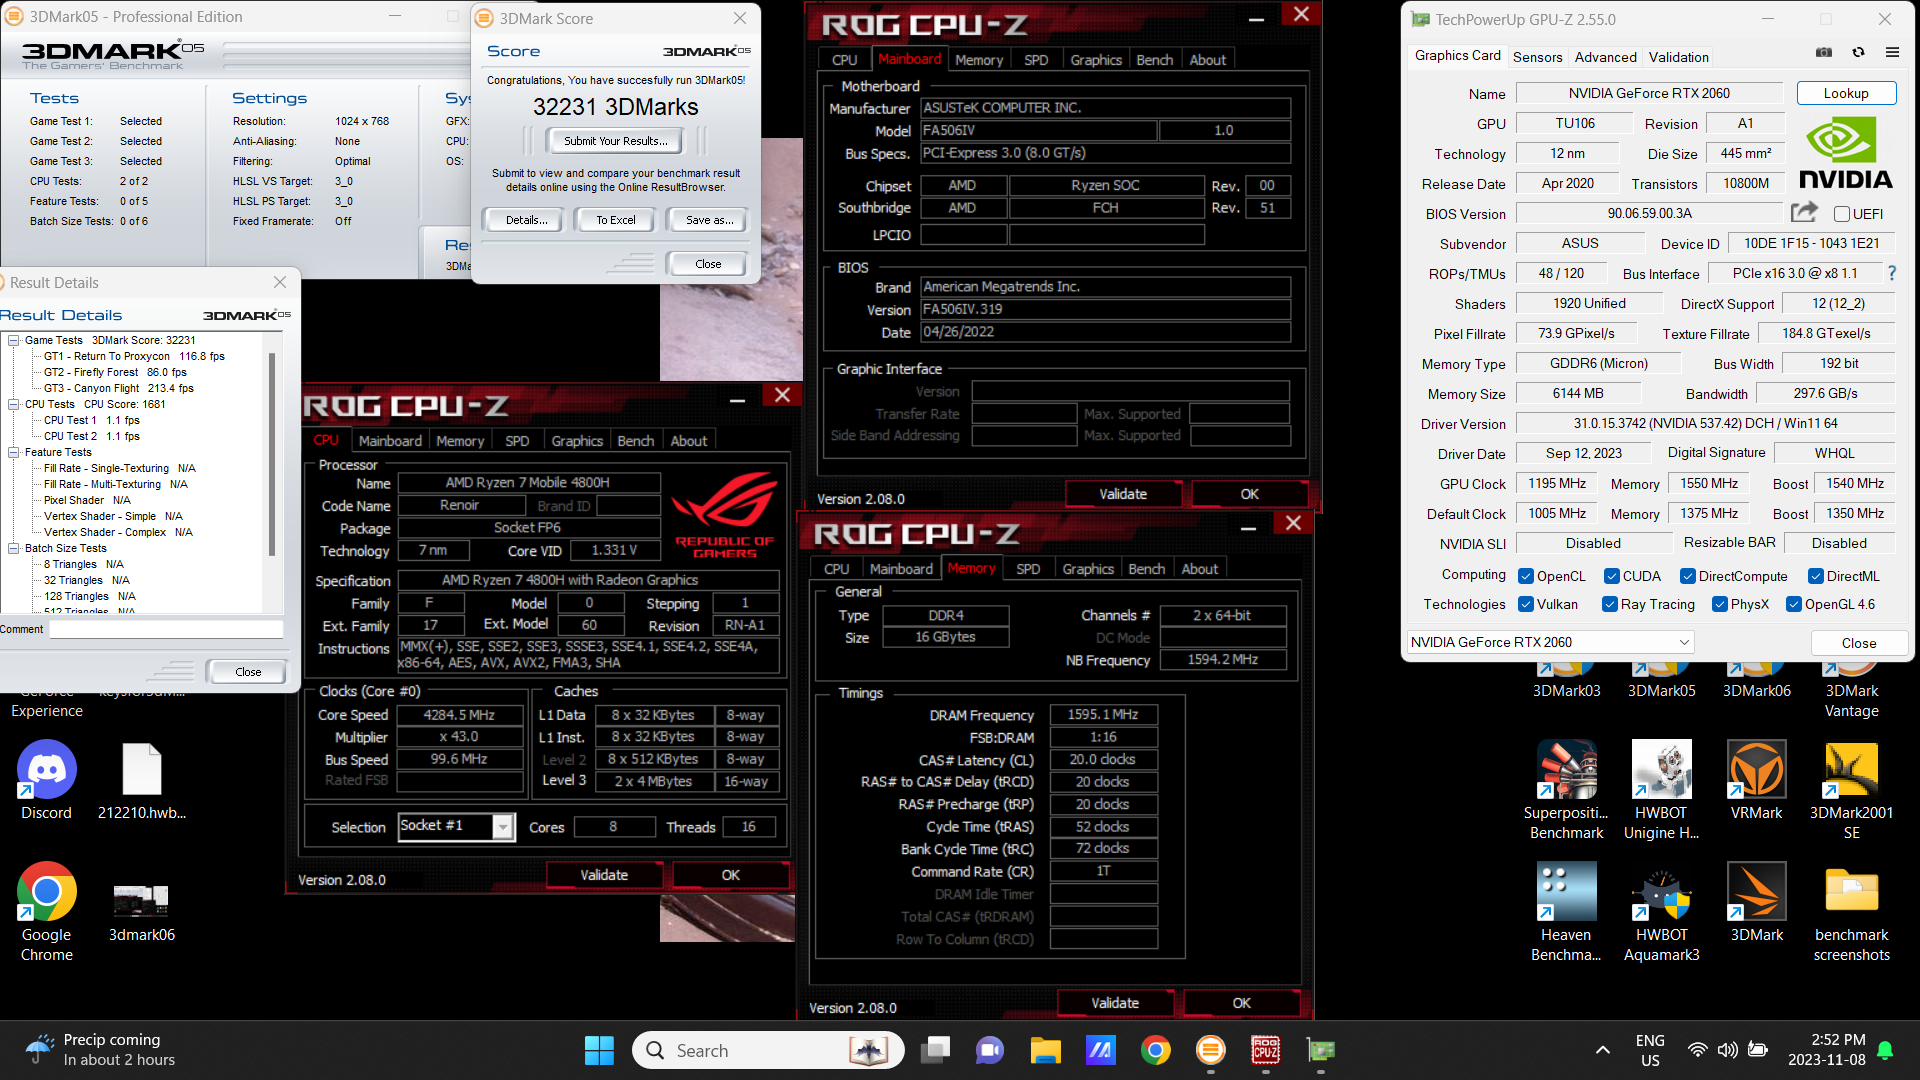Click the taskbar Search box
1920x1080 pixels.
pos(768,1050)
